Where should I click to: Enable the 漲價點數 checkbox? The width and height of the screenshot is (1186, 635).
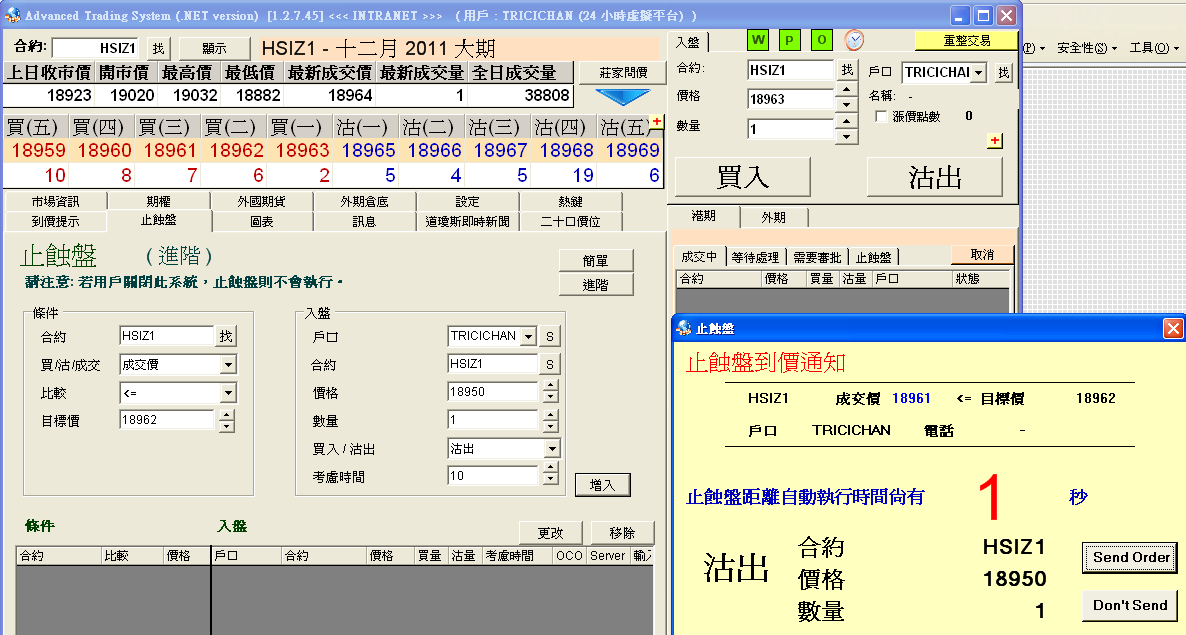(881, 117)
